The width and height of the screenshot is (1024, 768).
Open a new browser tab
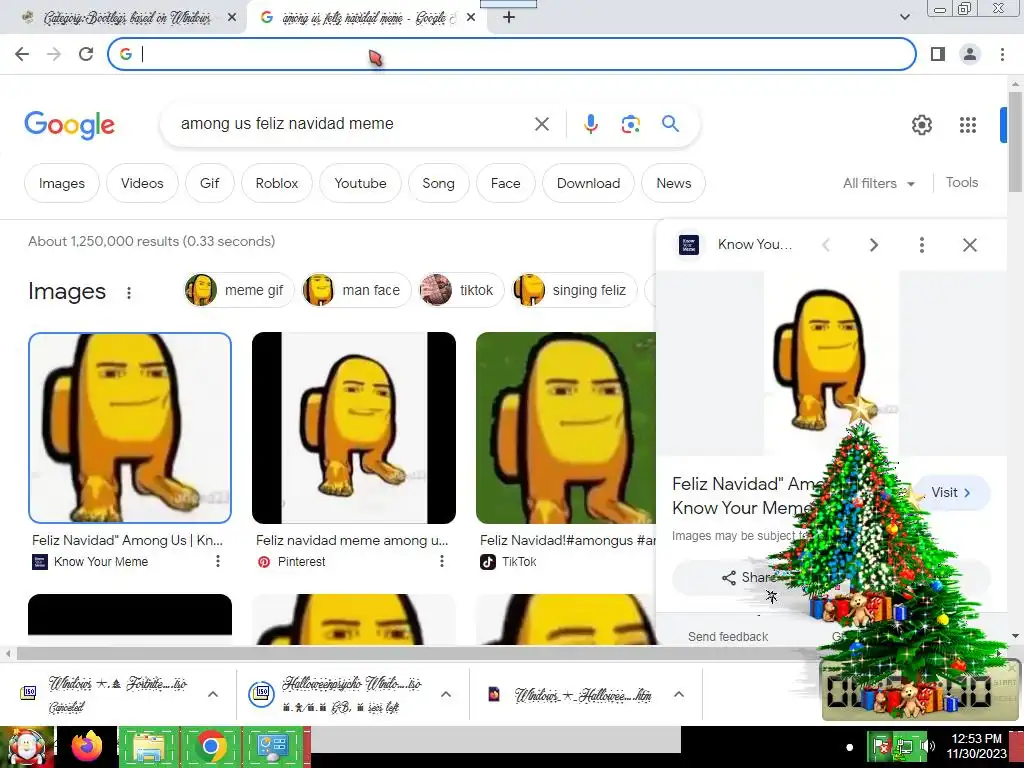[x=509, y=18]
